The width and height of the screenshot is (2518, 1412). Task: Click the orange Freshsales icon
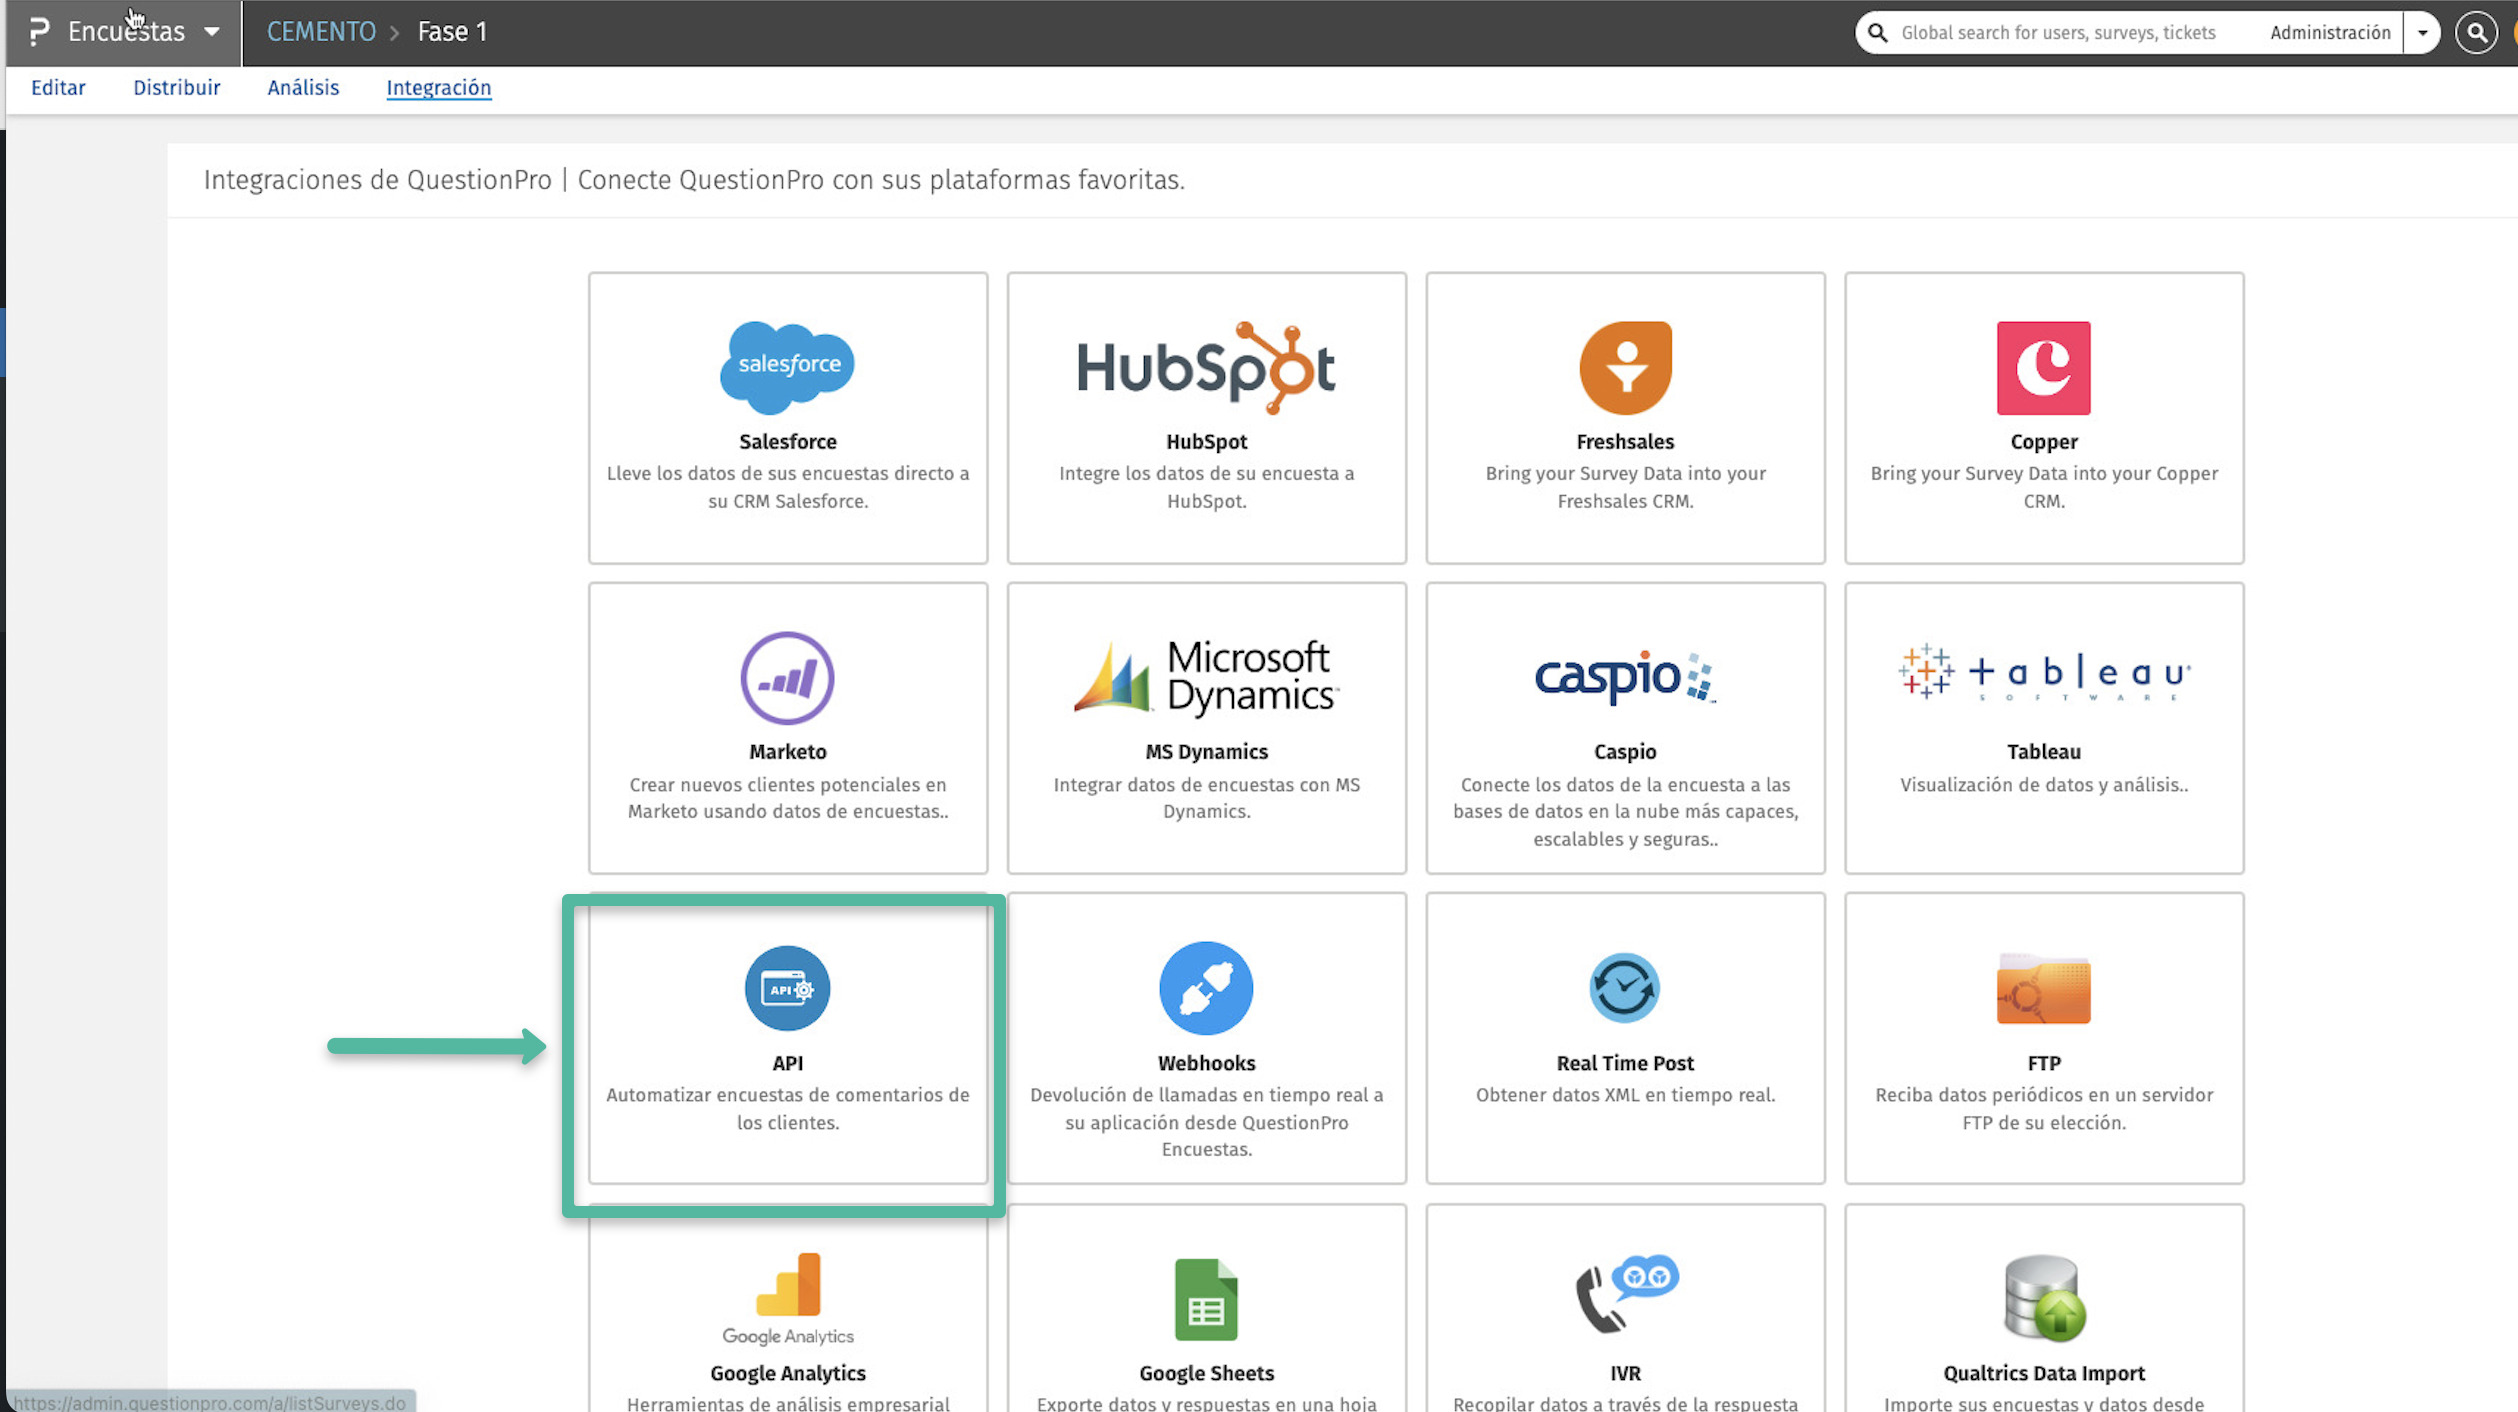click(1625, 367)
